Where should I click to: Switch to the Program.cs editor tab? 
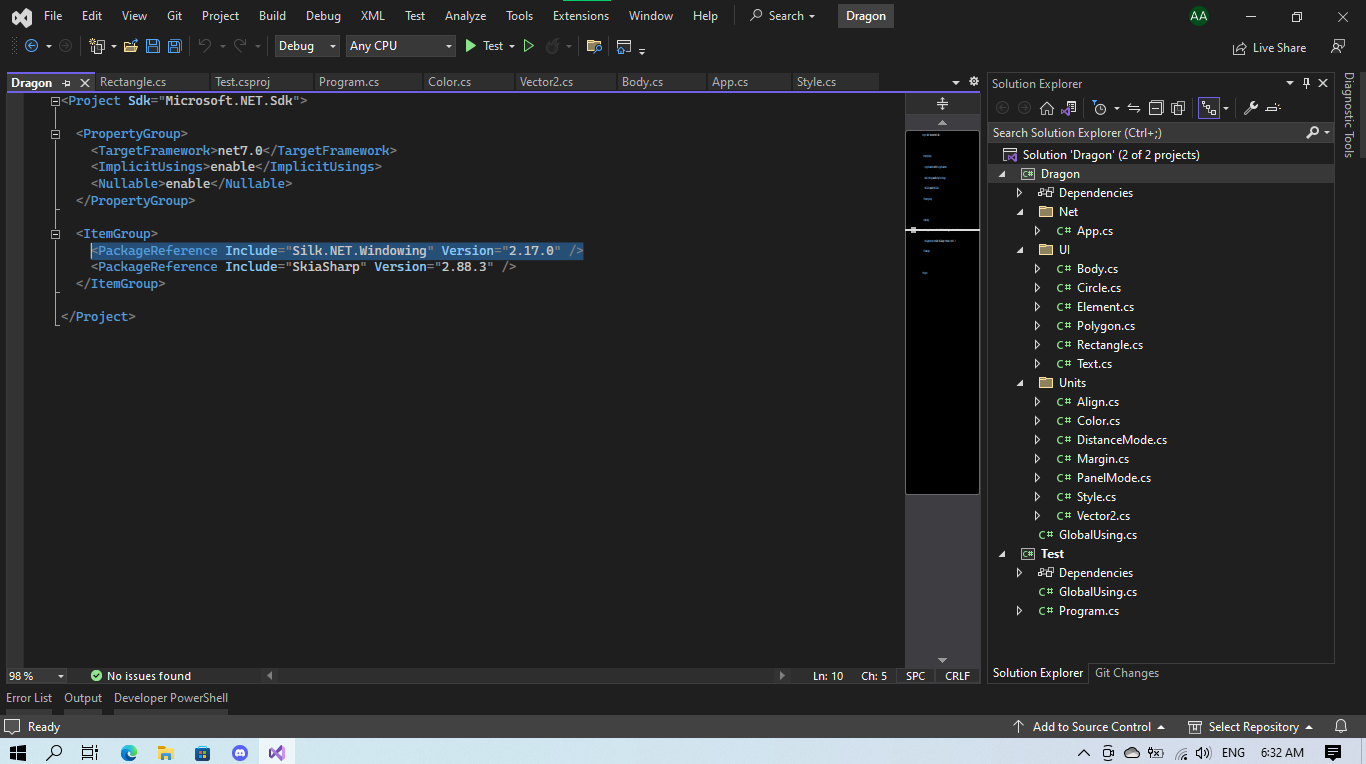[349, 82]
